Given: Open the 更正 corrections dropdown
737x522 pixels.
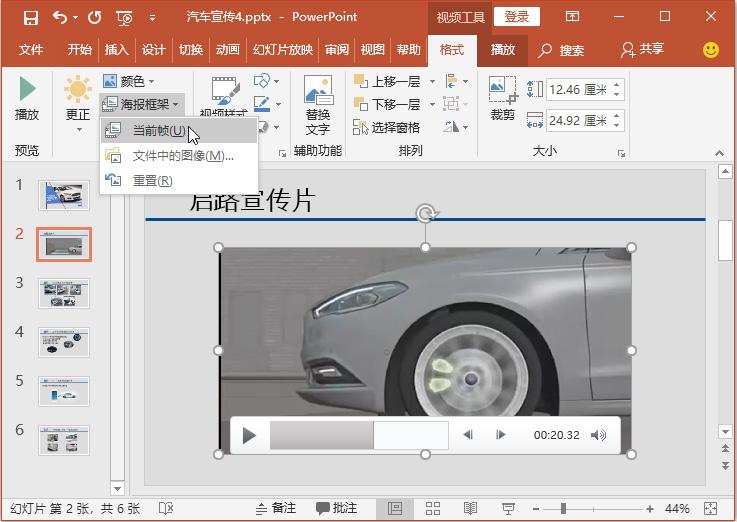Looking at the screenshot, I should click(78, 104).
